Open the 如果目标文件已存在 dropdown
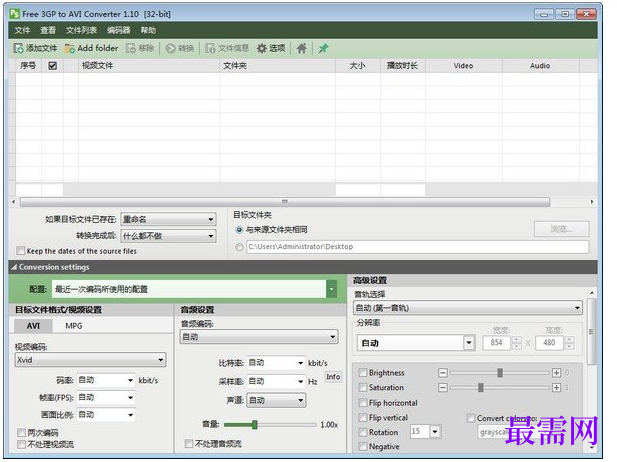The width and height of the screenshot is (617, 462). (x=168, y=219)
